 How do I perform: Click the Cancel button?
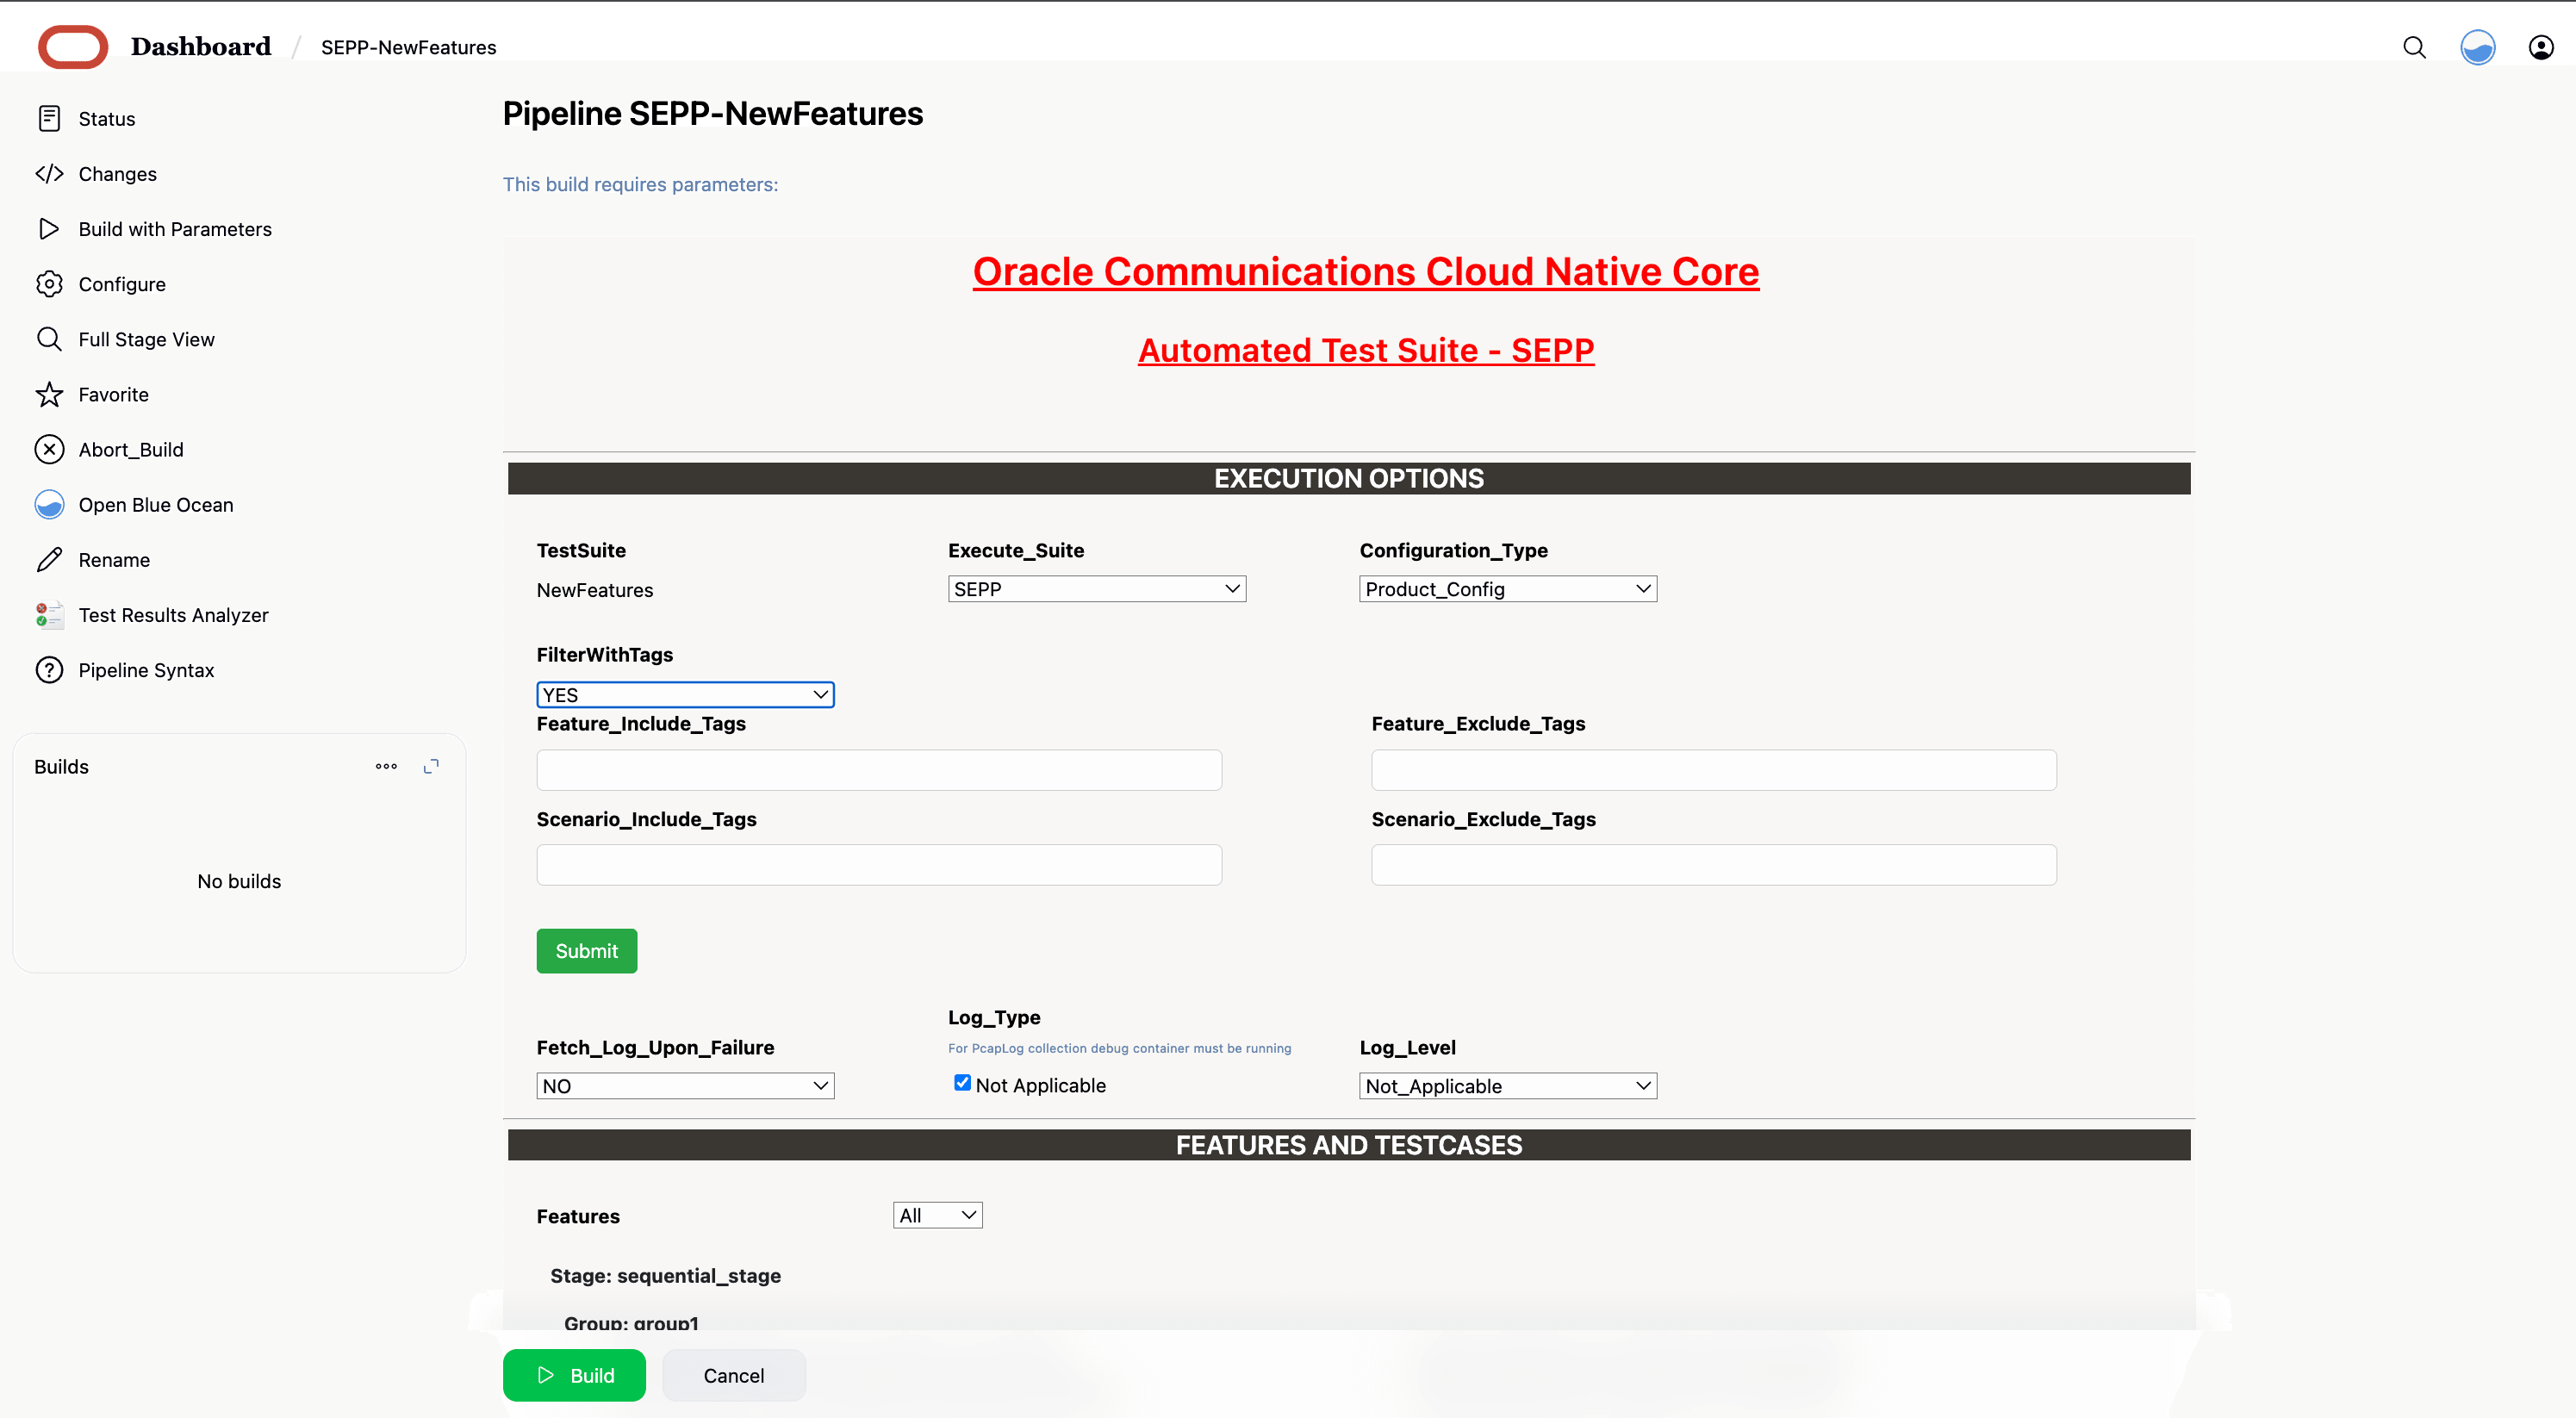733,1375
